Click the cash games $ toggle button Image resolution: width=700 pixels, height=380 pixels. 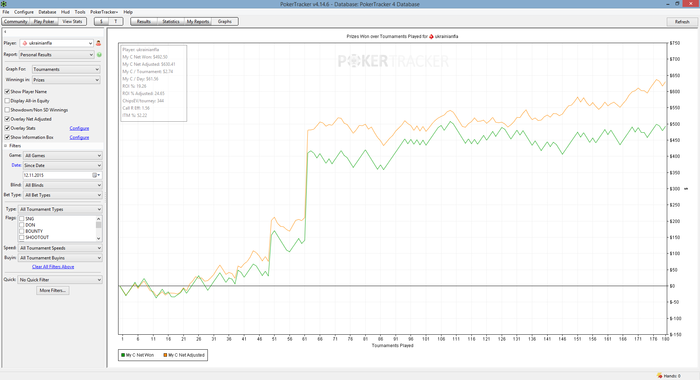click(101, 21)
